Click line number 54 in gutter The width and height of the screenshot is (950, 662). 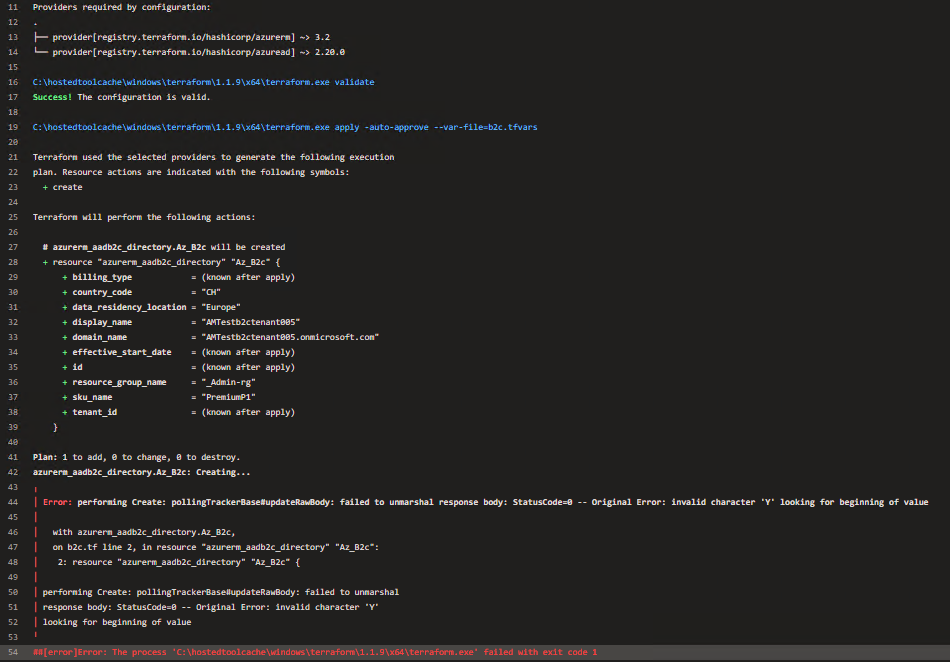coord(13,652)
